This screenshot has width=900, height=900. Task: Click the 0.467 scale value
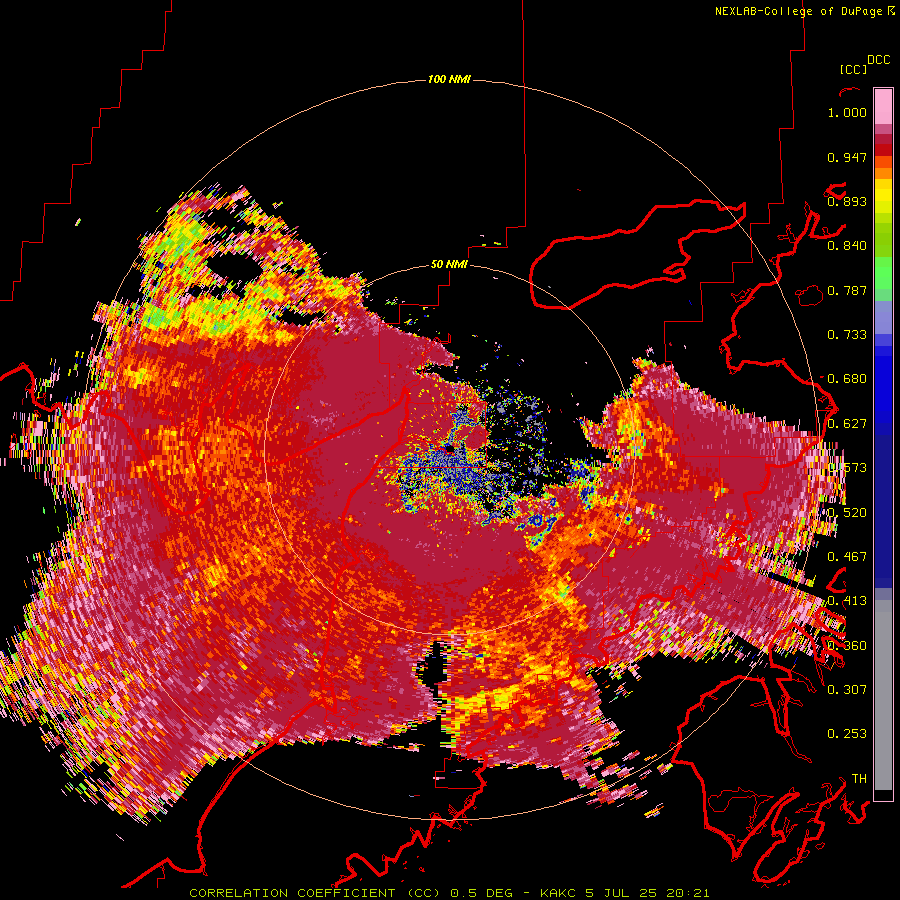click(x=847, y=557)
